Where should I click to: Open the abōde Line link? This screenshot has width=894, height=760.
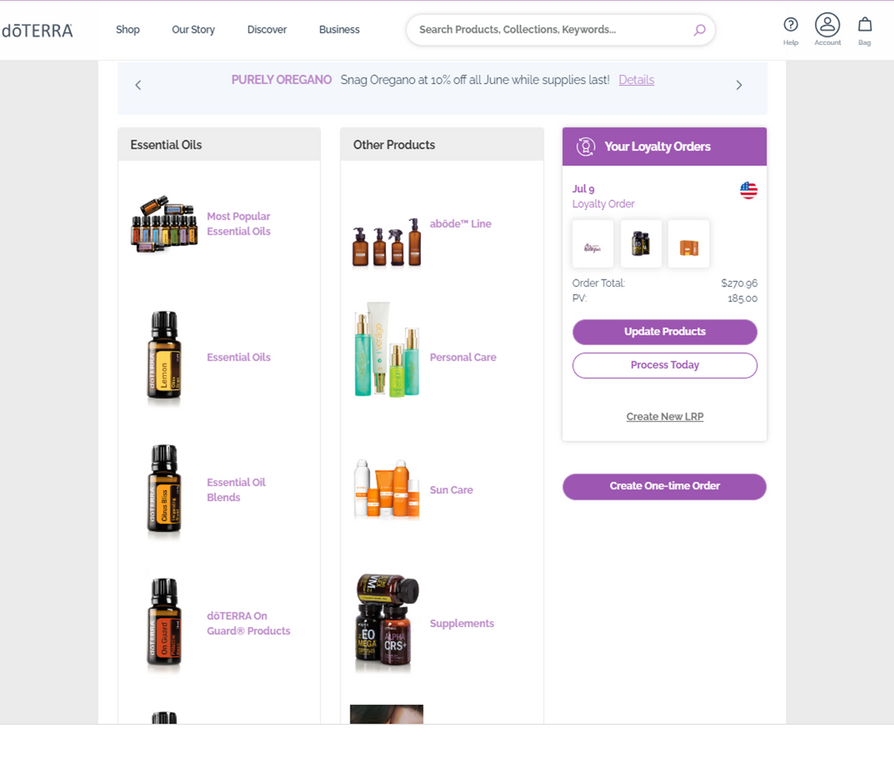460,224
